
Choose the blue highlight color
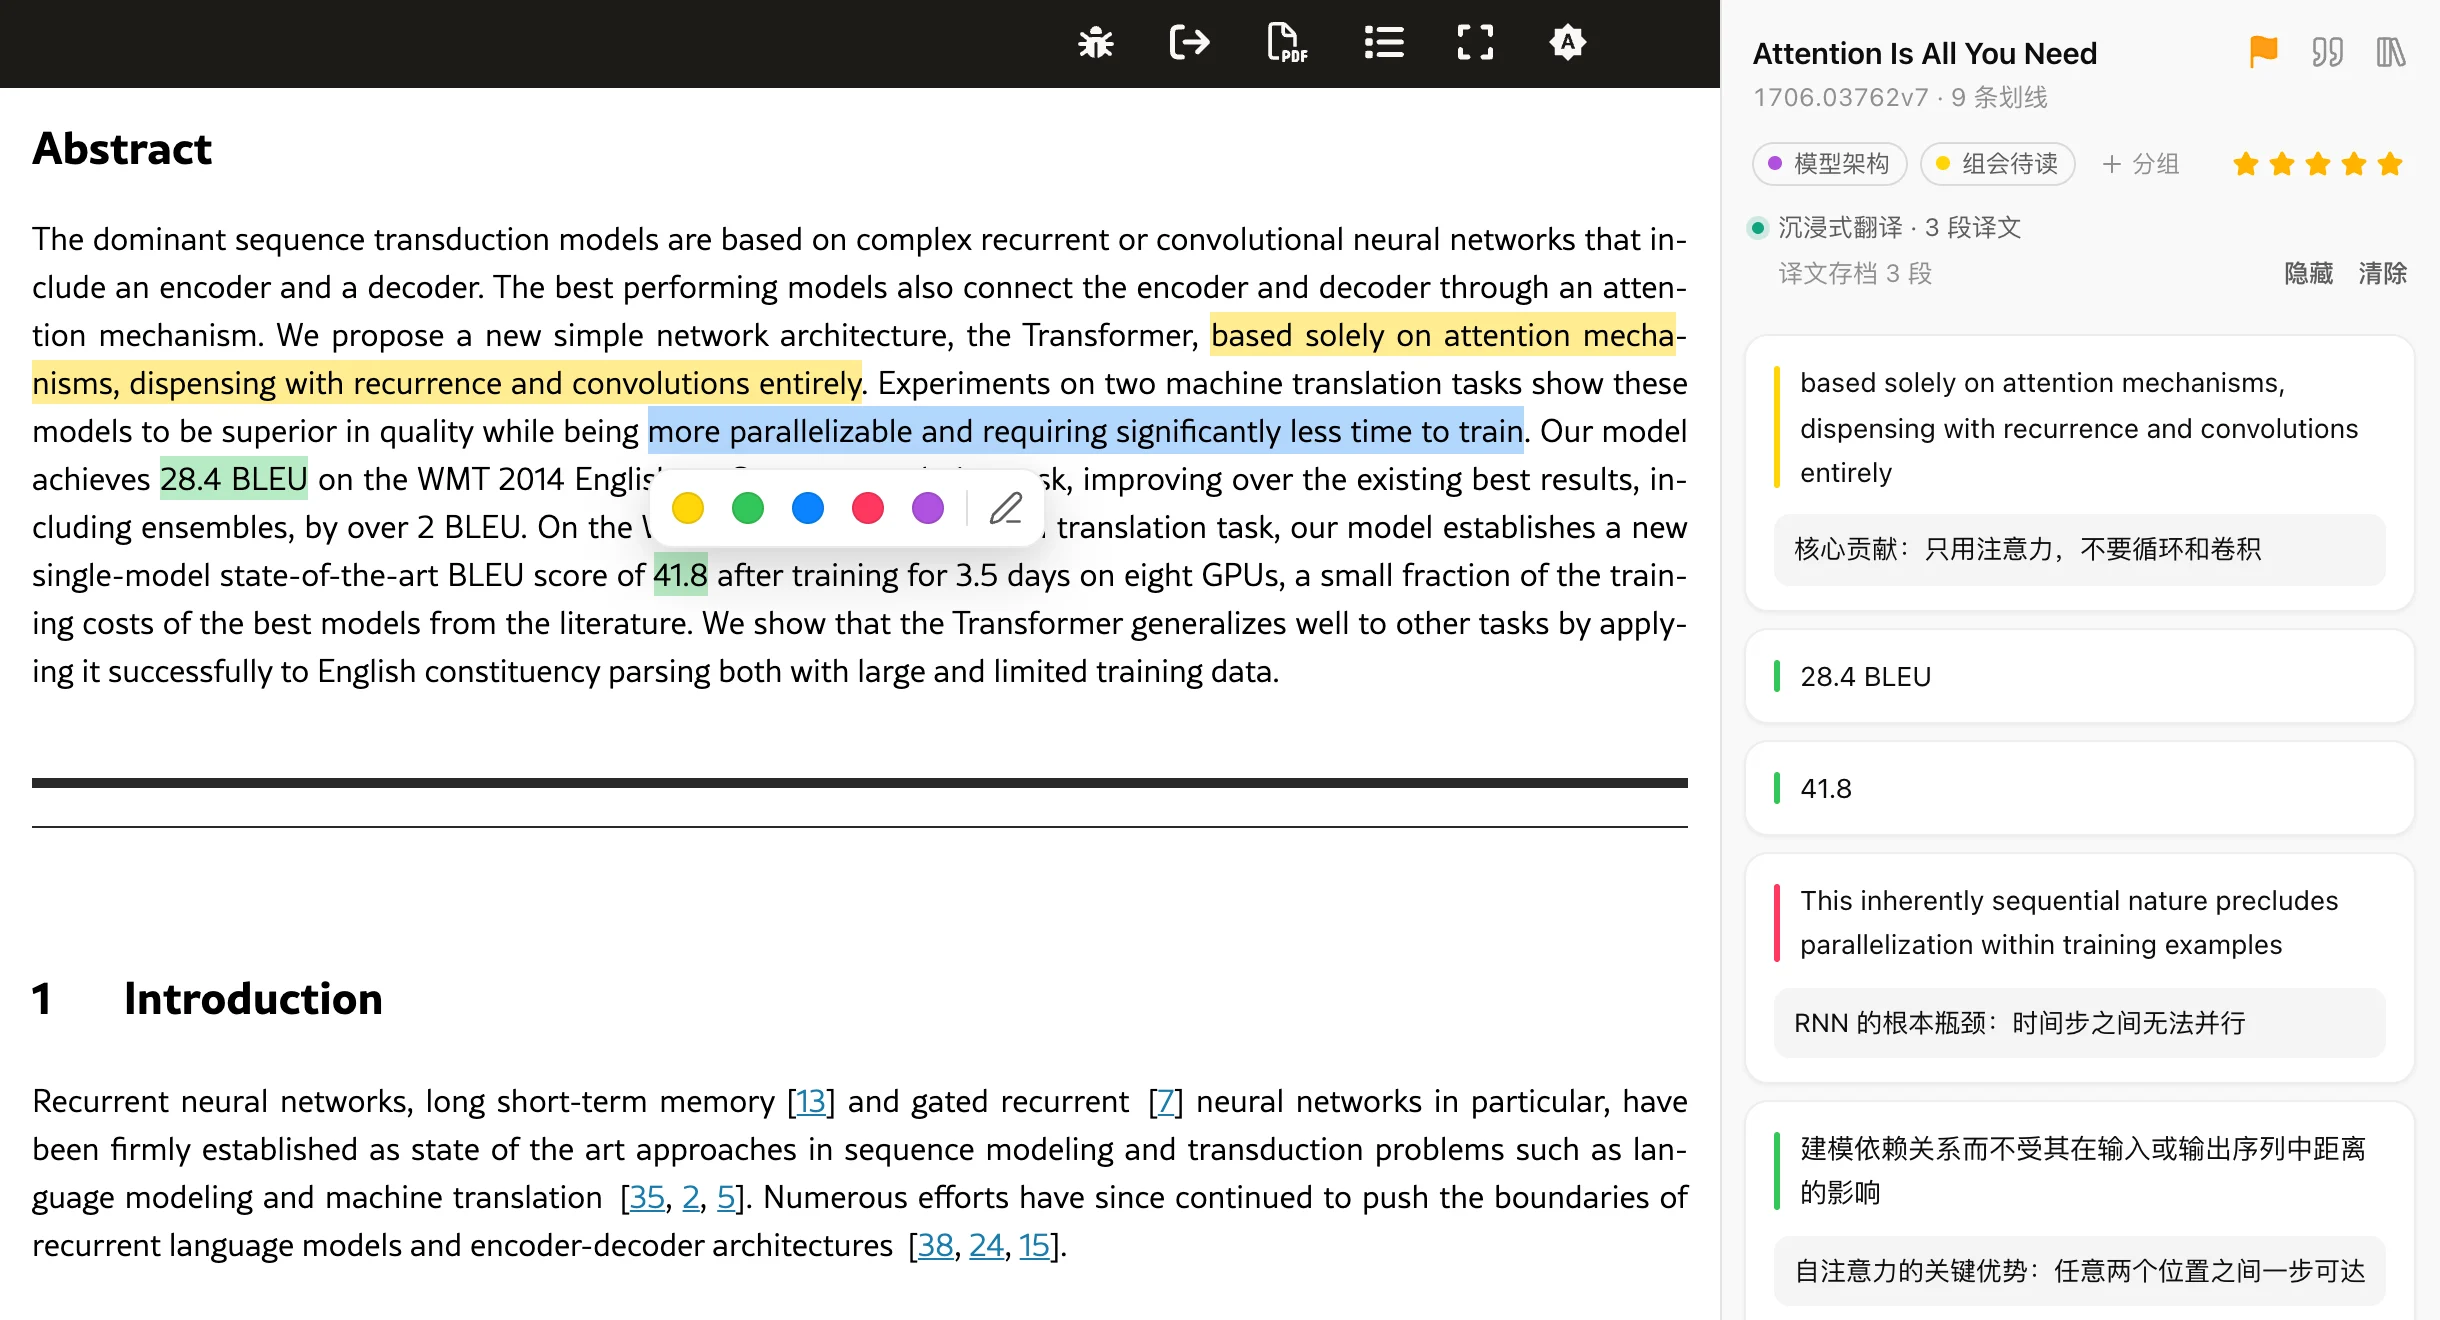[808, 508]
